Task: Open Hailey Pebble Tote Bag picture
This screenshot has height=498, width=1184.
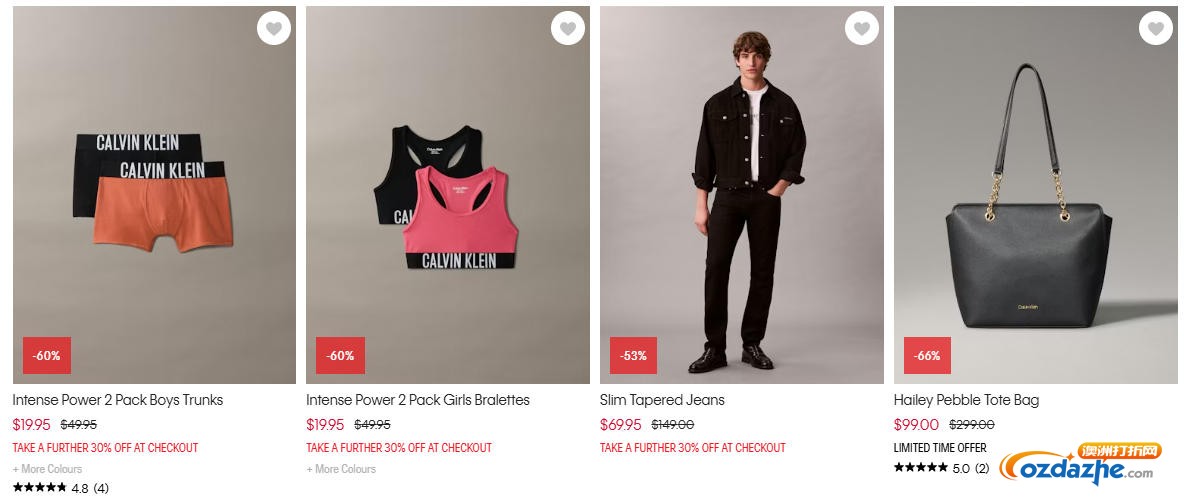Action: (x=1035, y=195)
